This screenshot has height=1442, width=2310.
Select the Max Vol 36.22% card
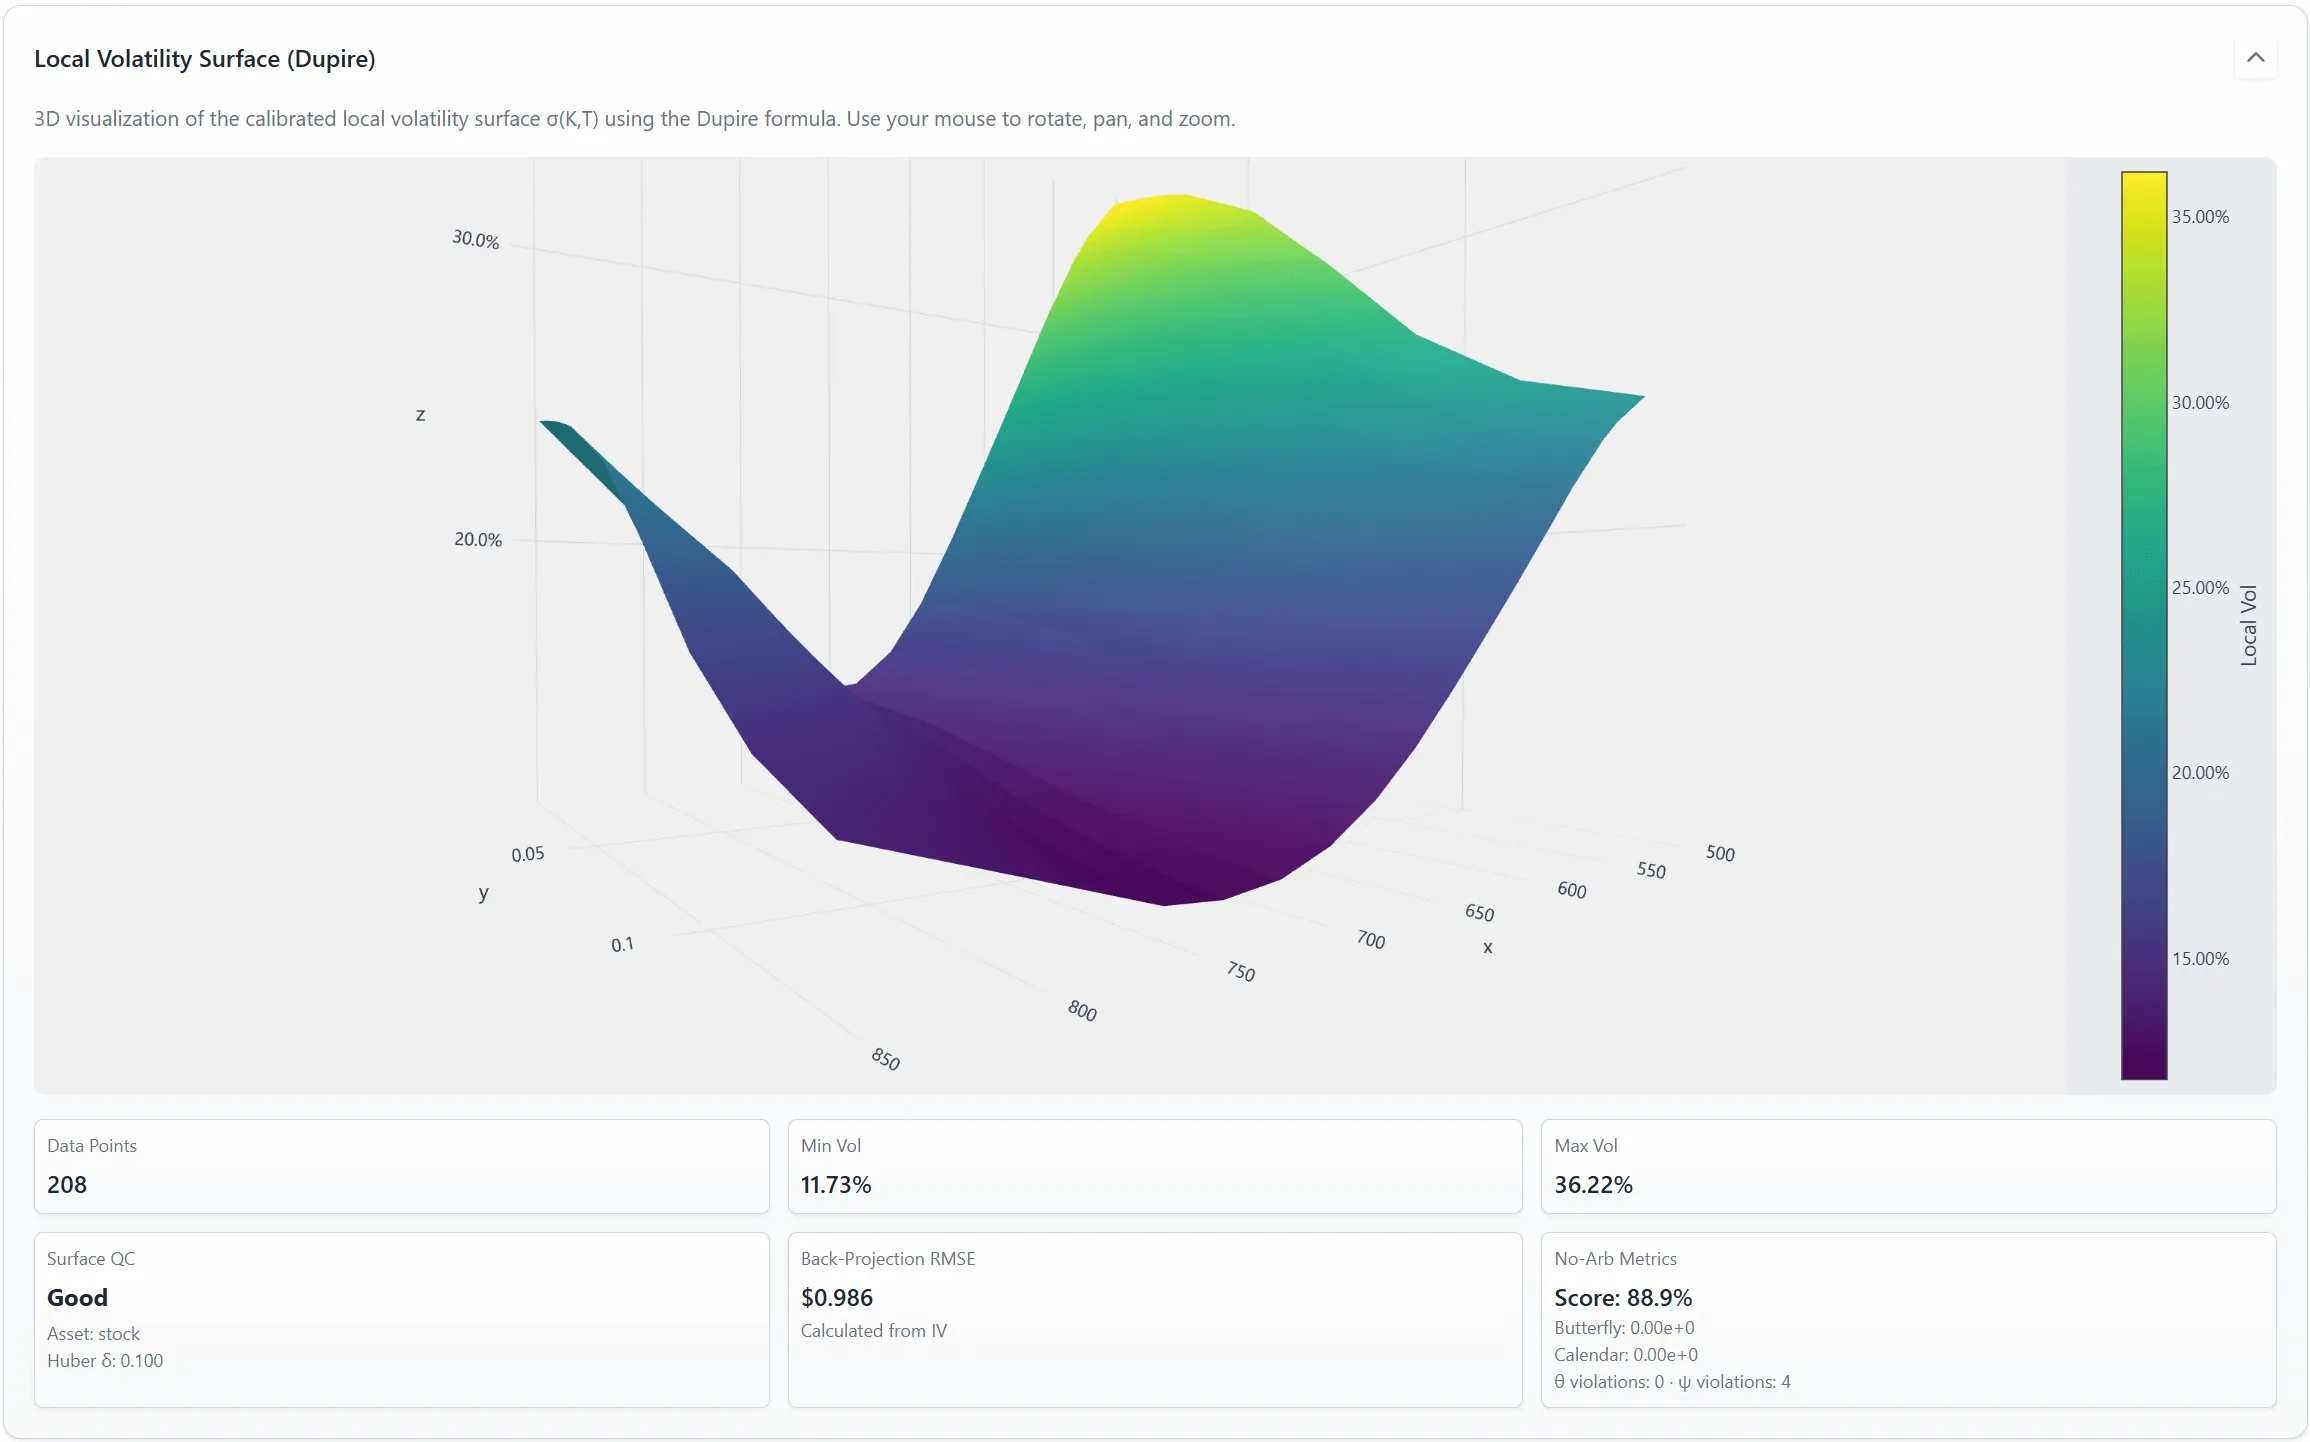(x=1907, y=1166)
